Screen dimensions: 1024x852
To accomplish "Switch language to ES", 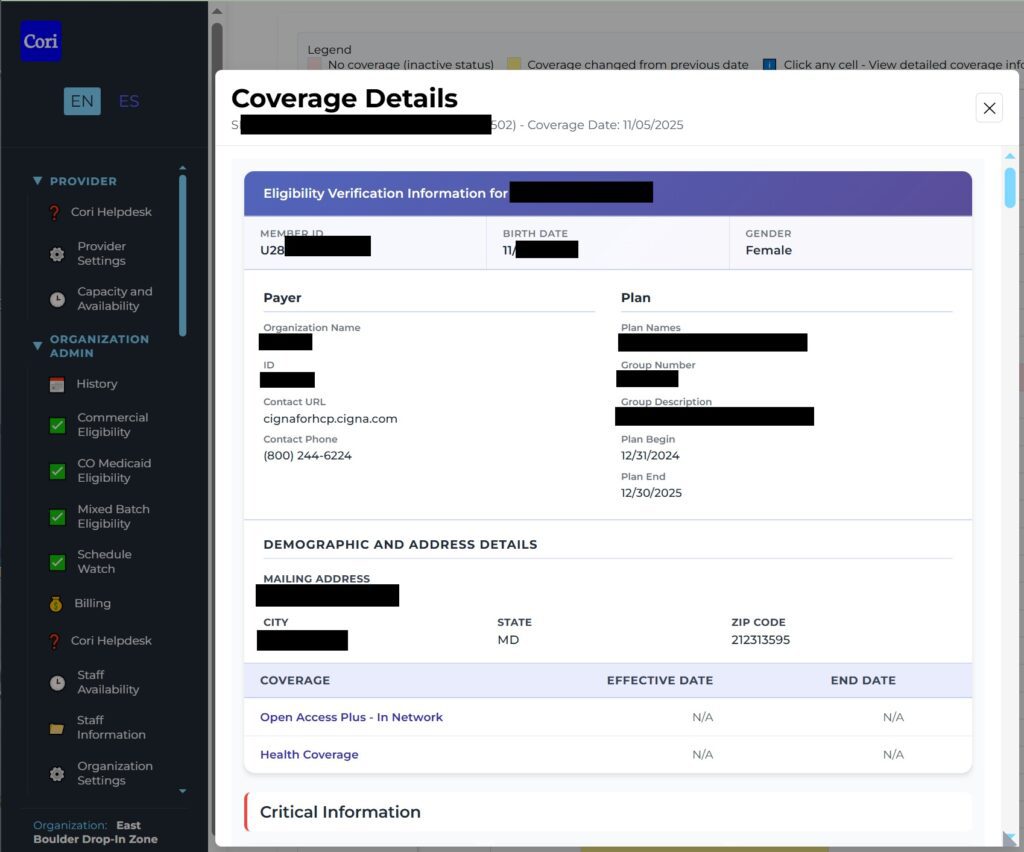I will [x=129, y=101].
